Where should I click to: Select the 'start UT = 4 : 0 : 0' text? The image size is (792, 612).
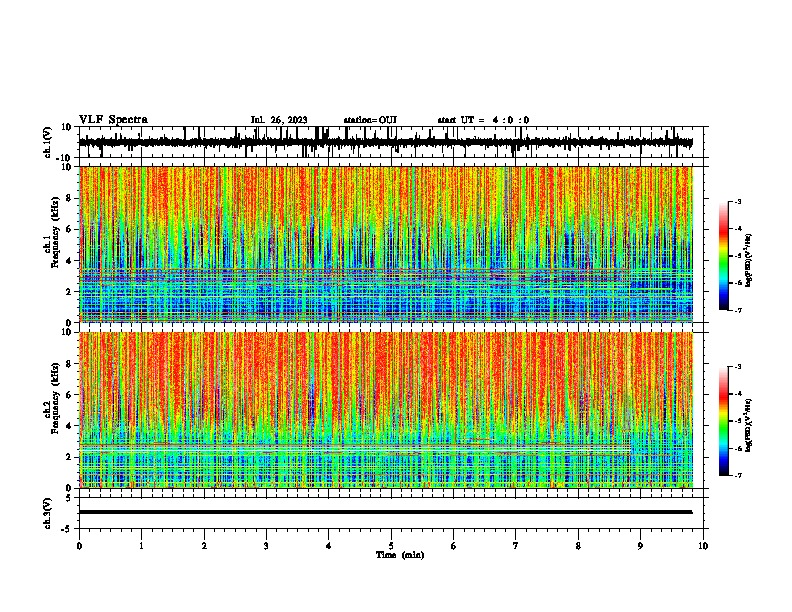[483, 120]
